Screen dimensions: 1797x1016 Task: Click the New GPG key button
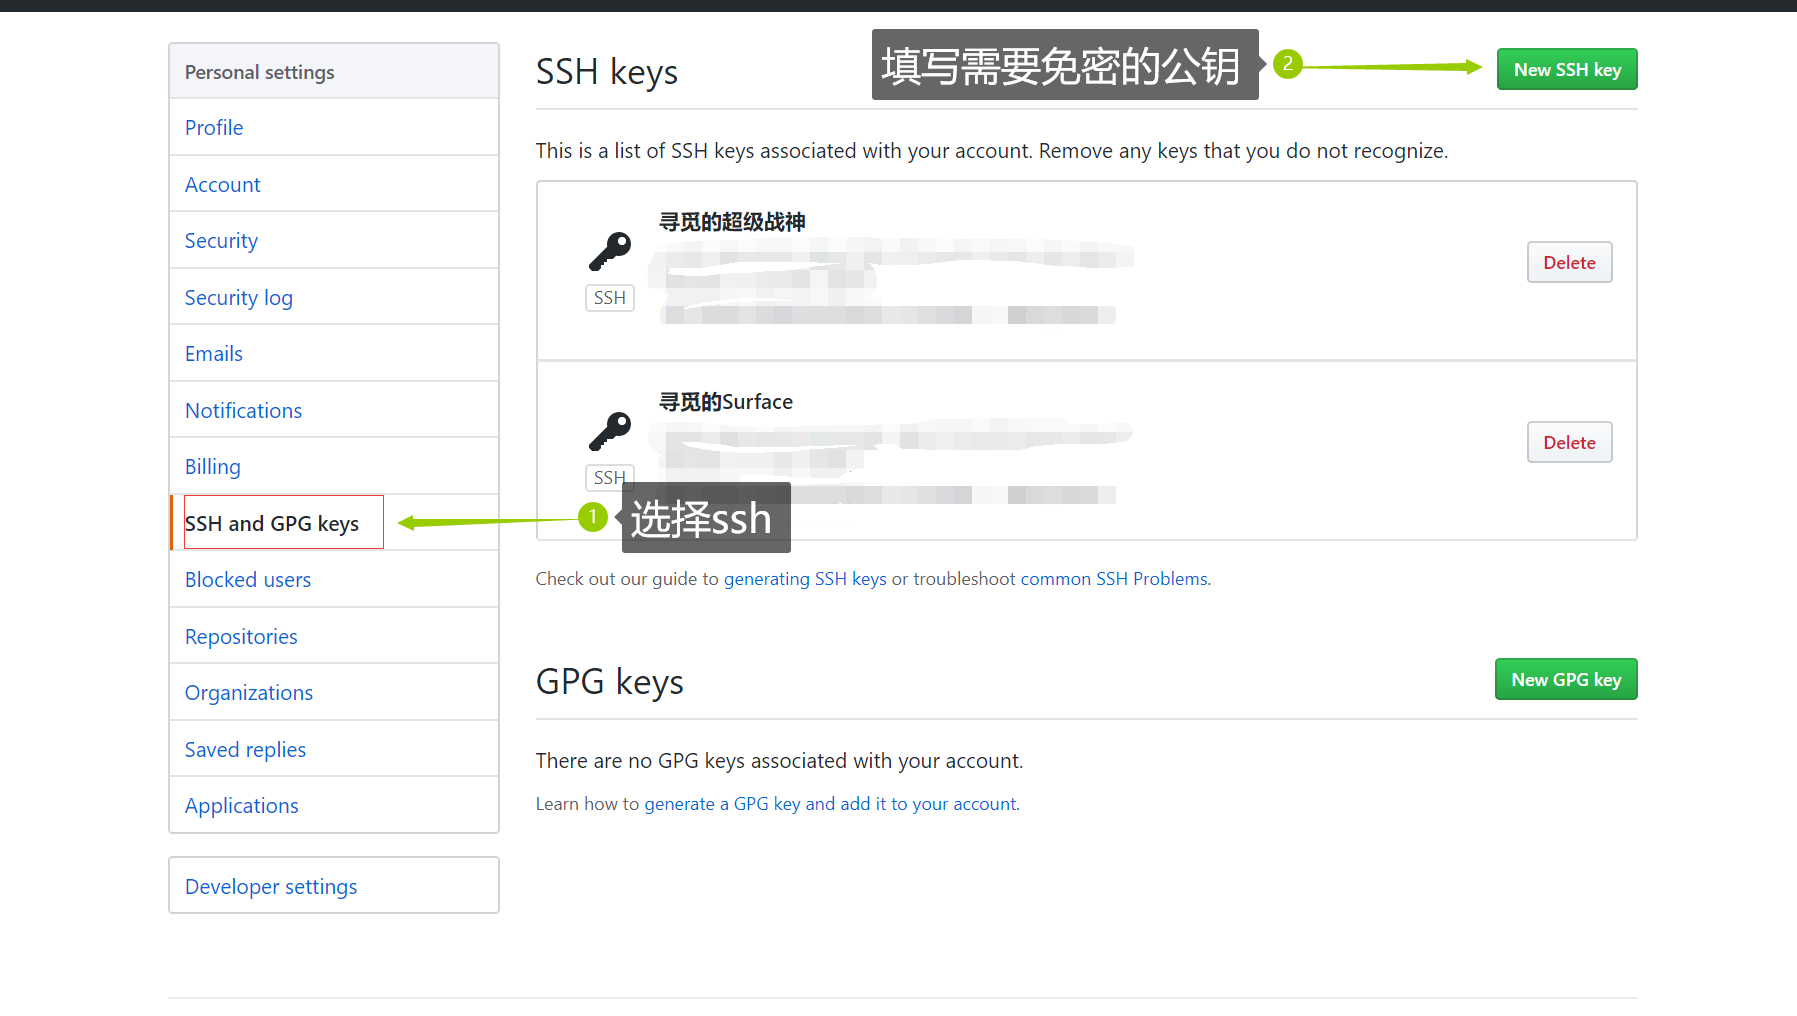click(1566, 680)
